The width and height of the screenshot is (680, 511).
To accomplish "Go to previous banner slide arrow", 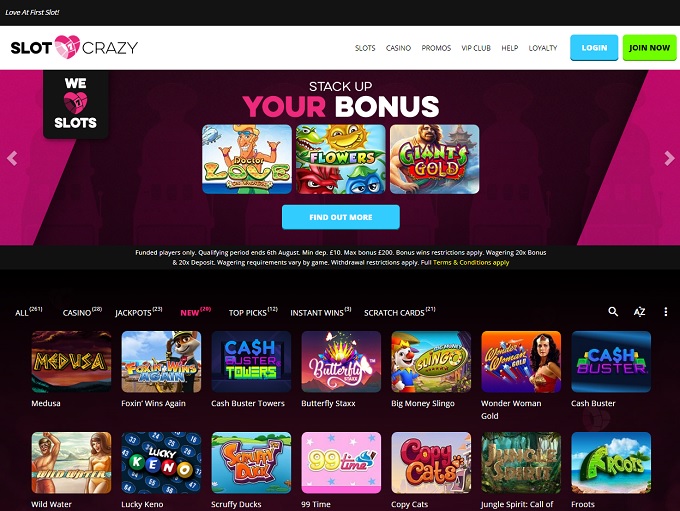I will pyautogui.click(x=12, y=158).
